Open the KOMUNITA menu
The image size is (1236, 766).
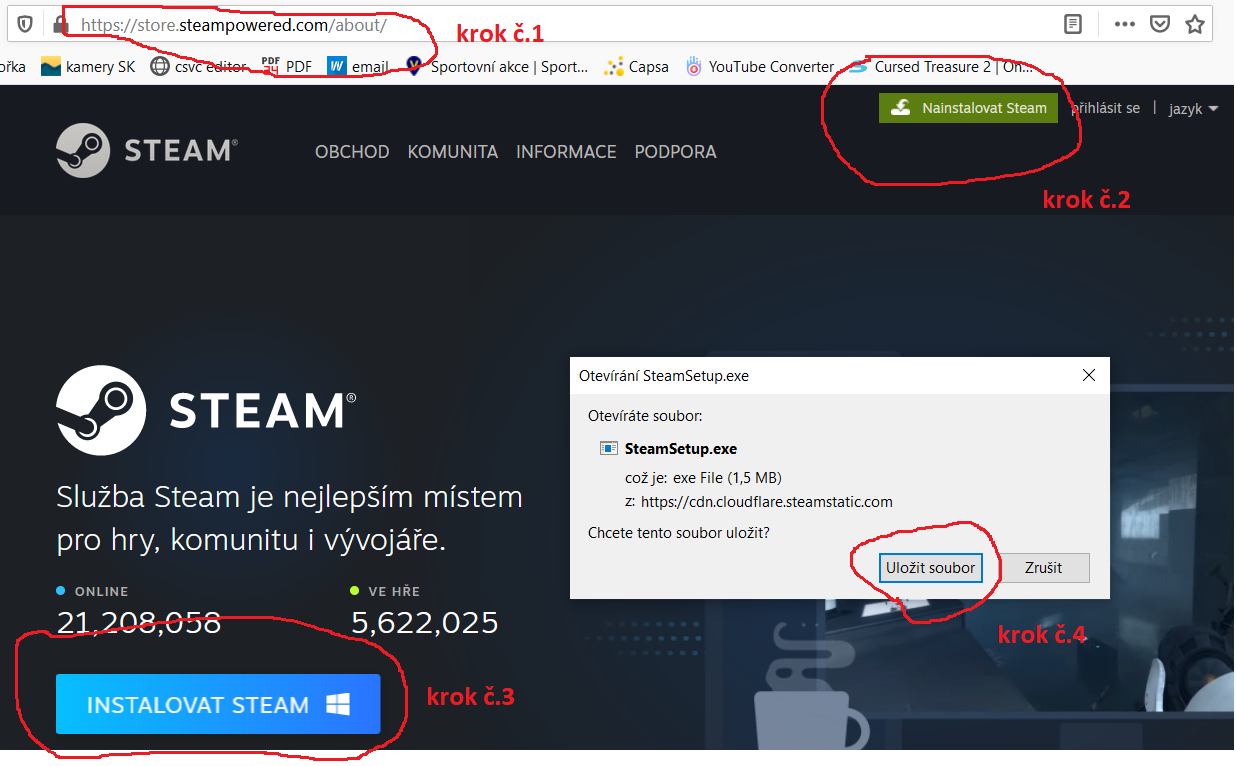[453, 152]
